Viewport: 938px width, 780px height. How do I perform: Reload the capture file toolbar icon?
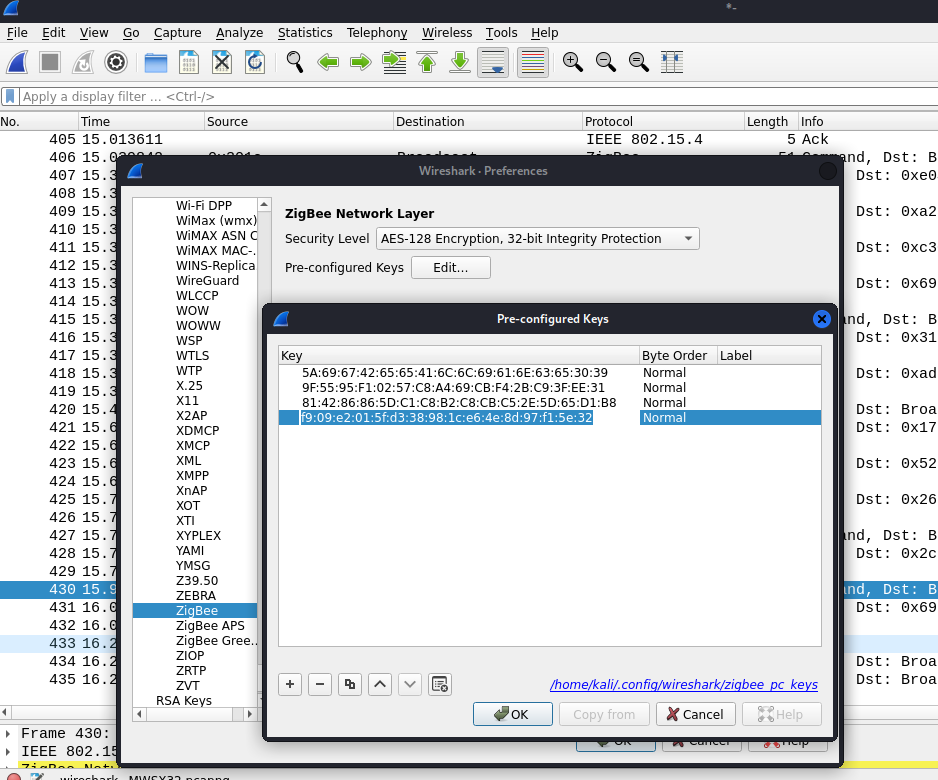click(255, 62)
